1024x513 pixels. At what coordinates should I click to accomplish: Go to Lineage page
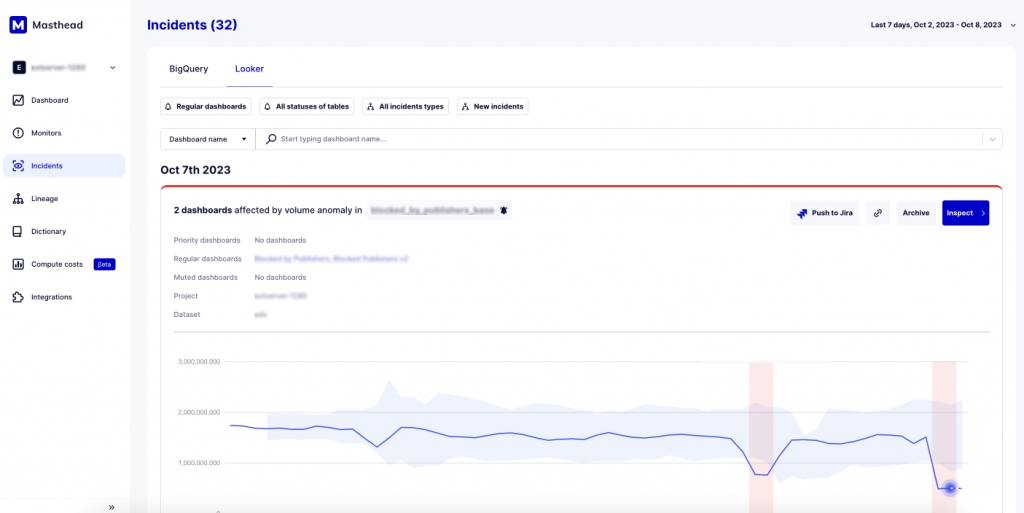tap(44, 199)
